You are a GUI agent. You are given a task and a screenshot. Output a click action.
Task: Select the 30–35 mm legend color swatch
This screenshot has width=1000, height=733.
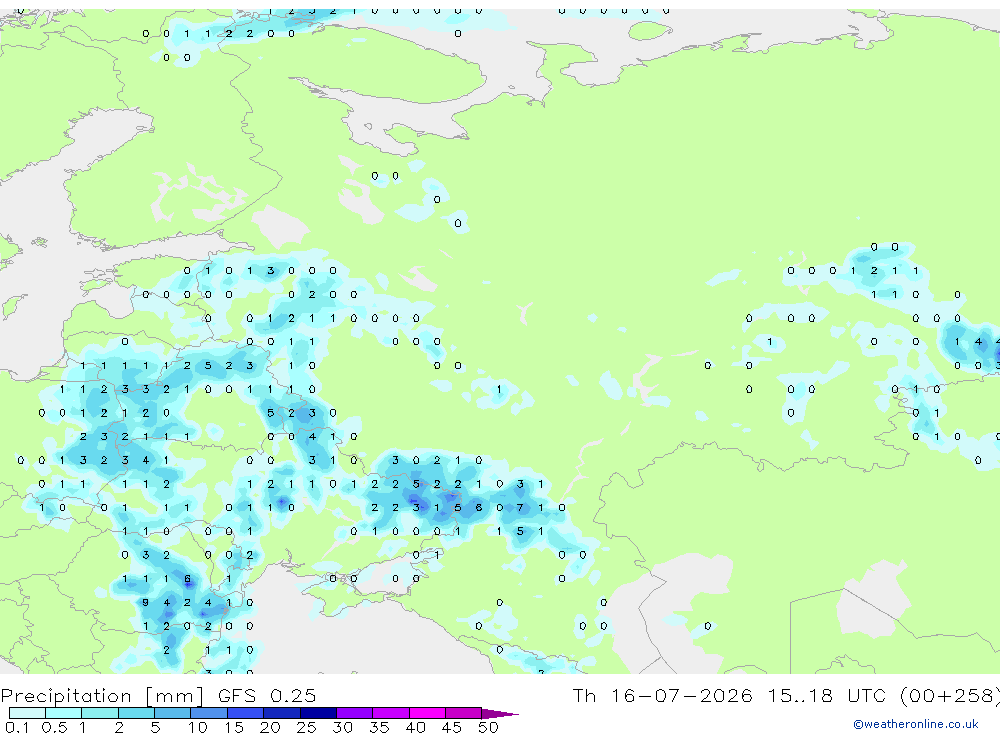[355, 713]
